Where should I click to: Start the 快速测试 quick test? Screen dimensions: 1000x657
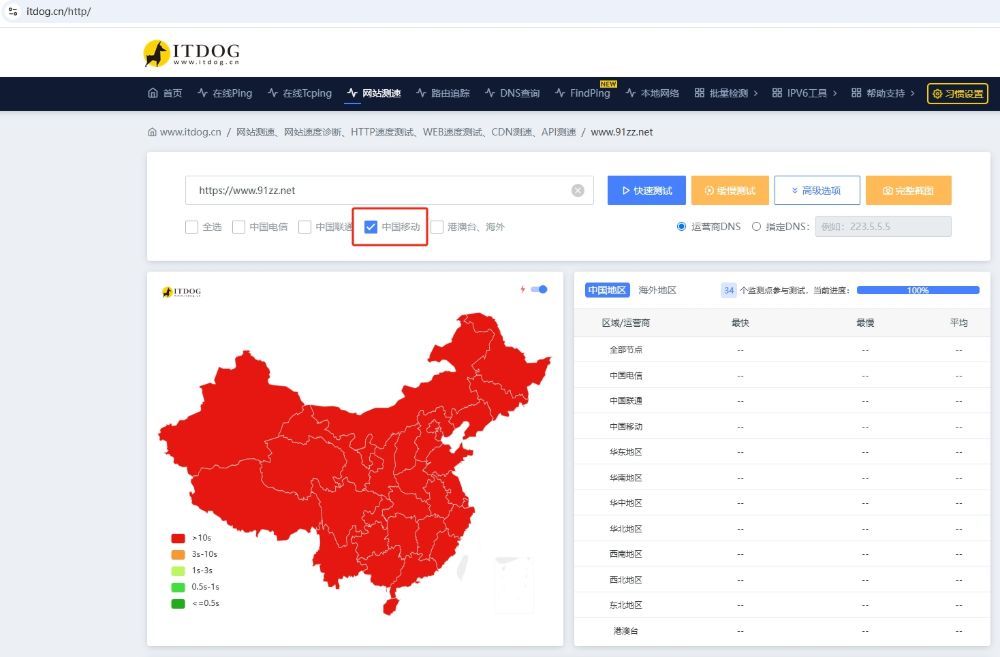coord(647,191)
